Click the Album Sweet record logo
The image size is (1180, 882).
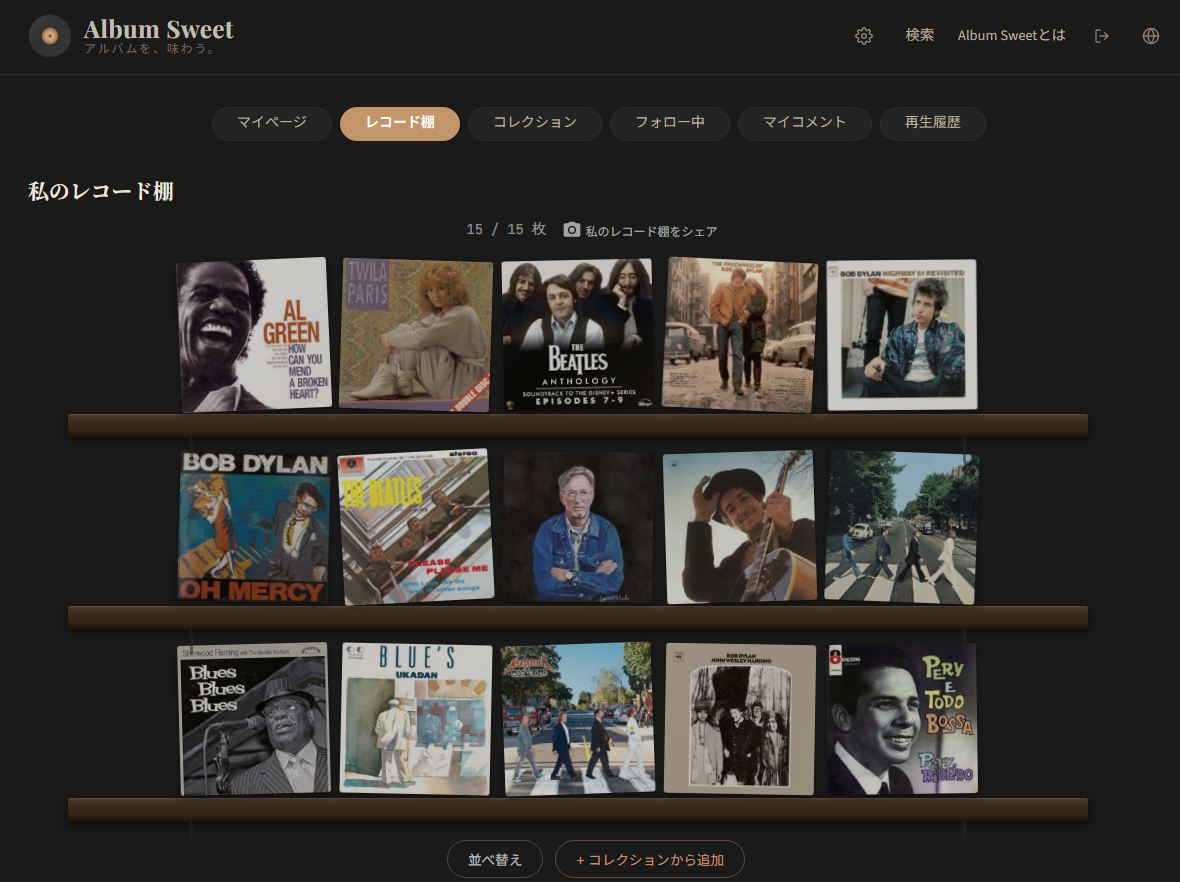(49, 35)
